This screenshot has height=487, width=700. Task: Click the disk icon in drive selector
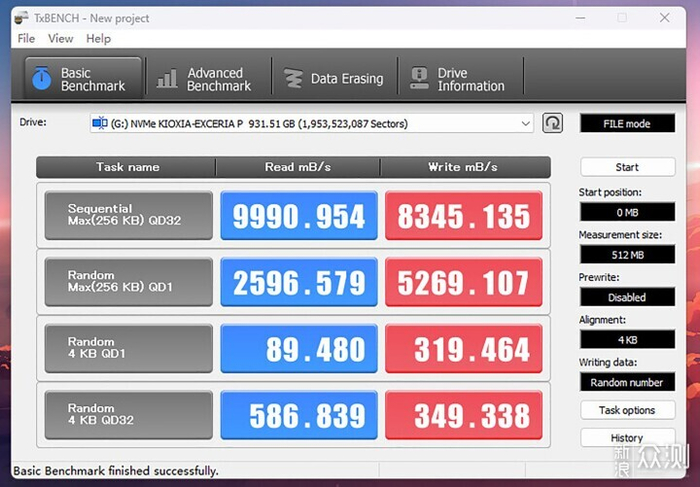100,123
